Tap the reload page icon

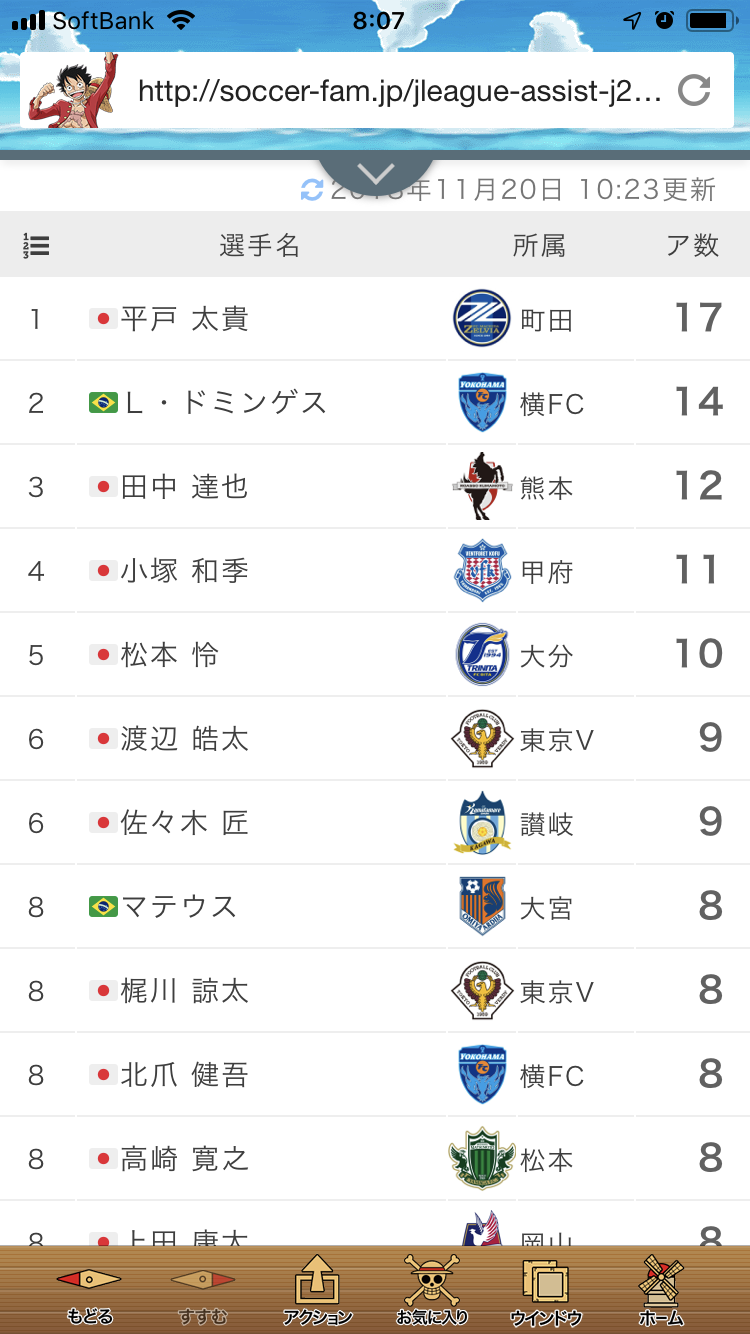pos(694,91)
